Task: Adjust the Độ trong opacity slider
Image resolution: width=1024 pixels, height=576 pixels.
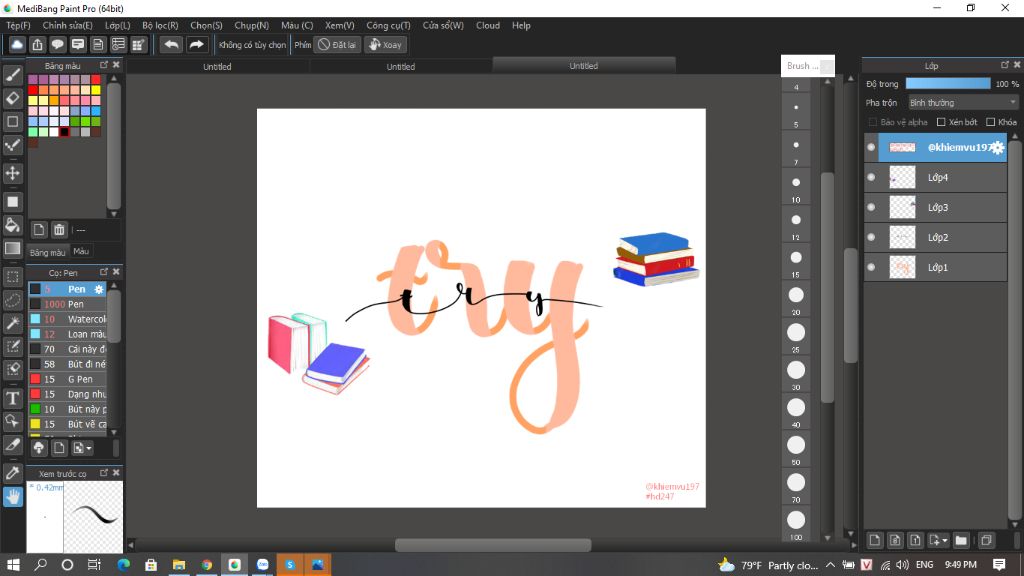Action: click(948, 84)
